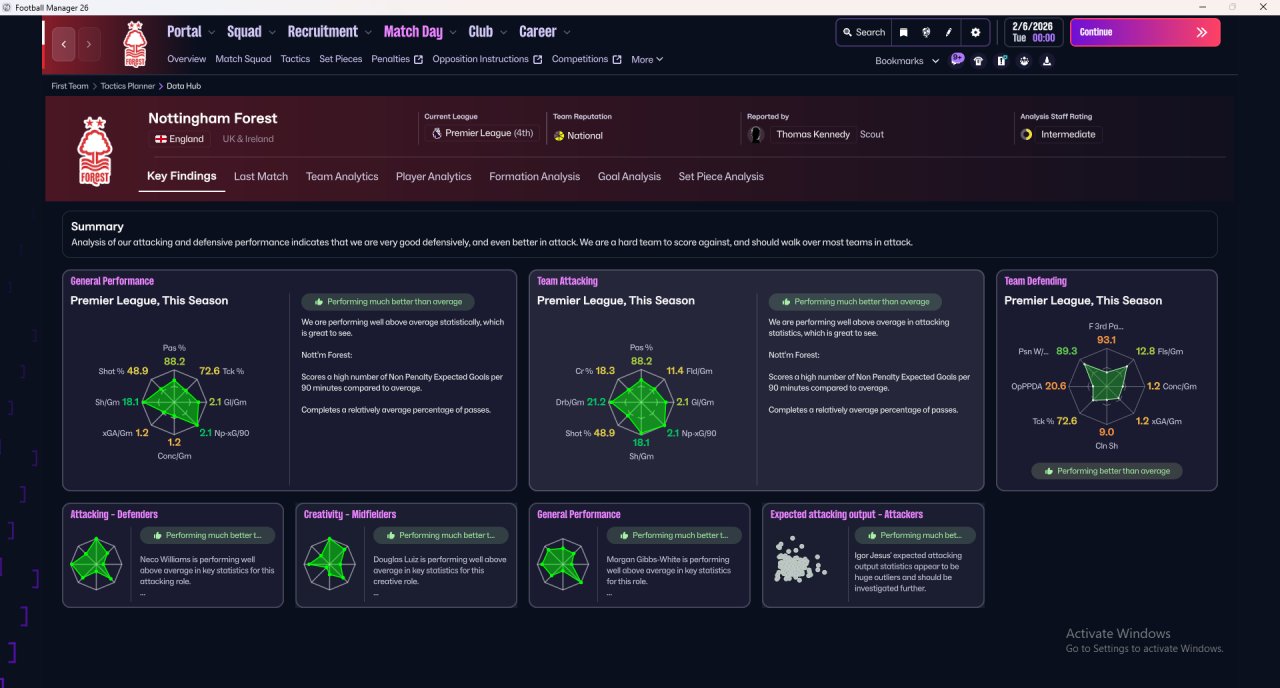Expand the Club menu

(487, 32)
